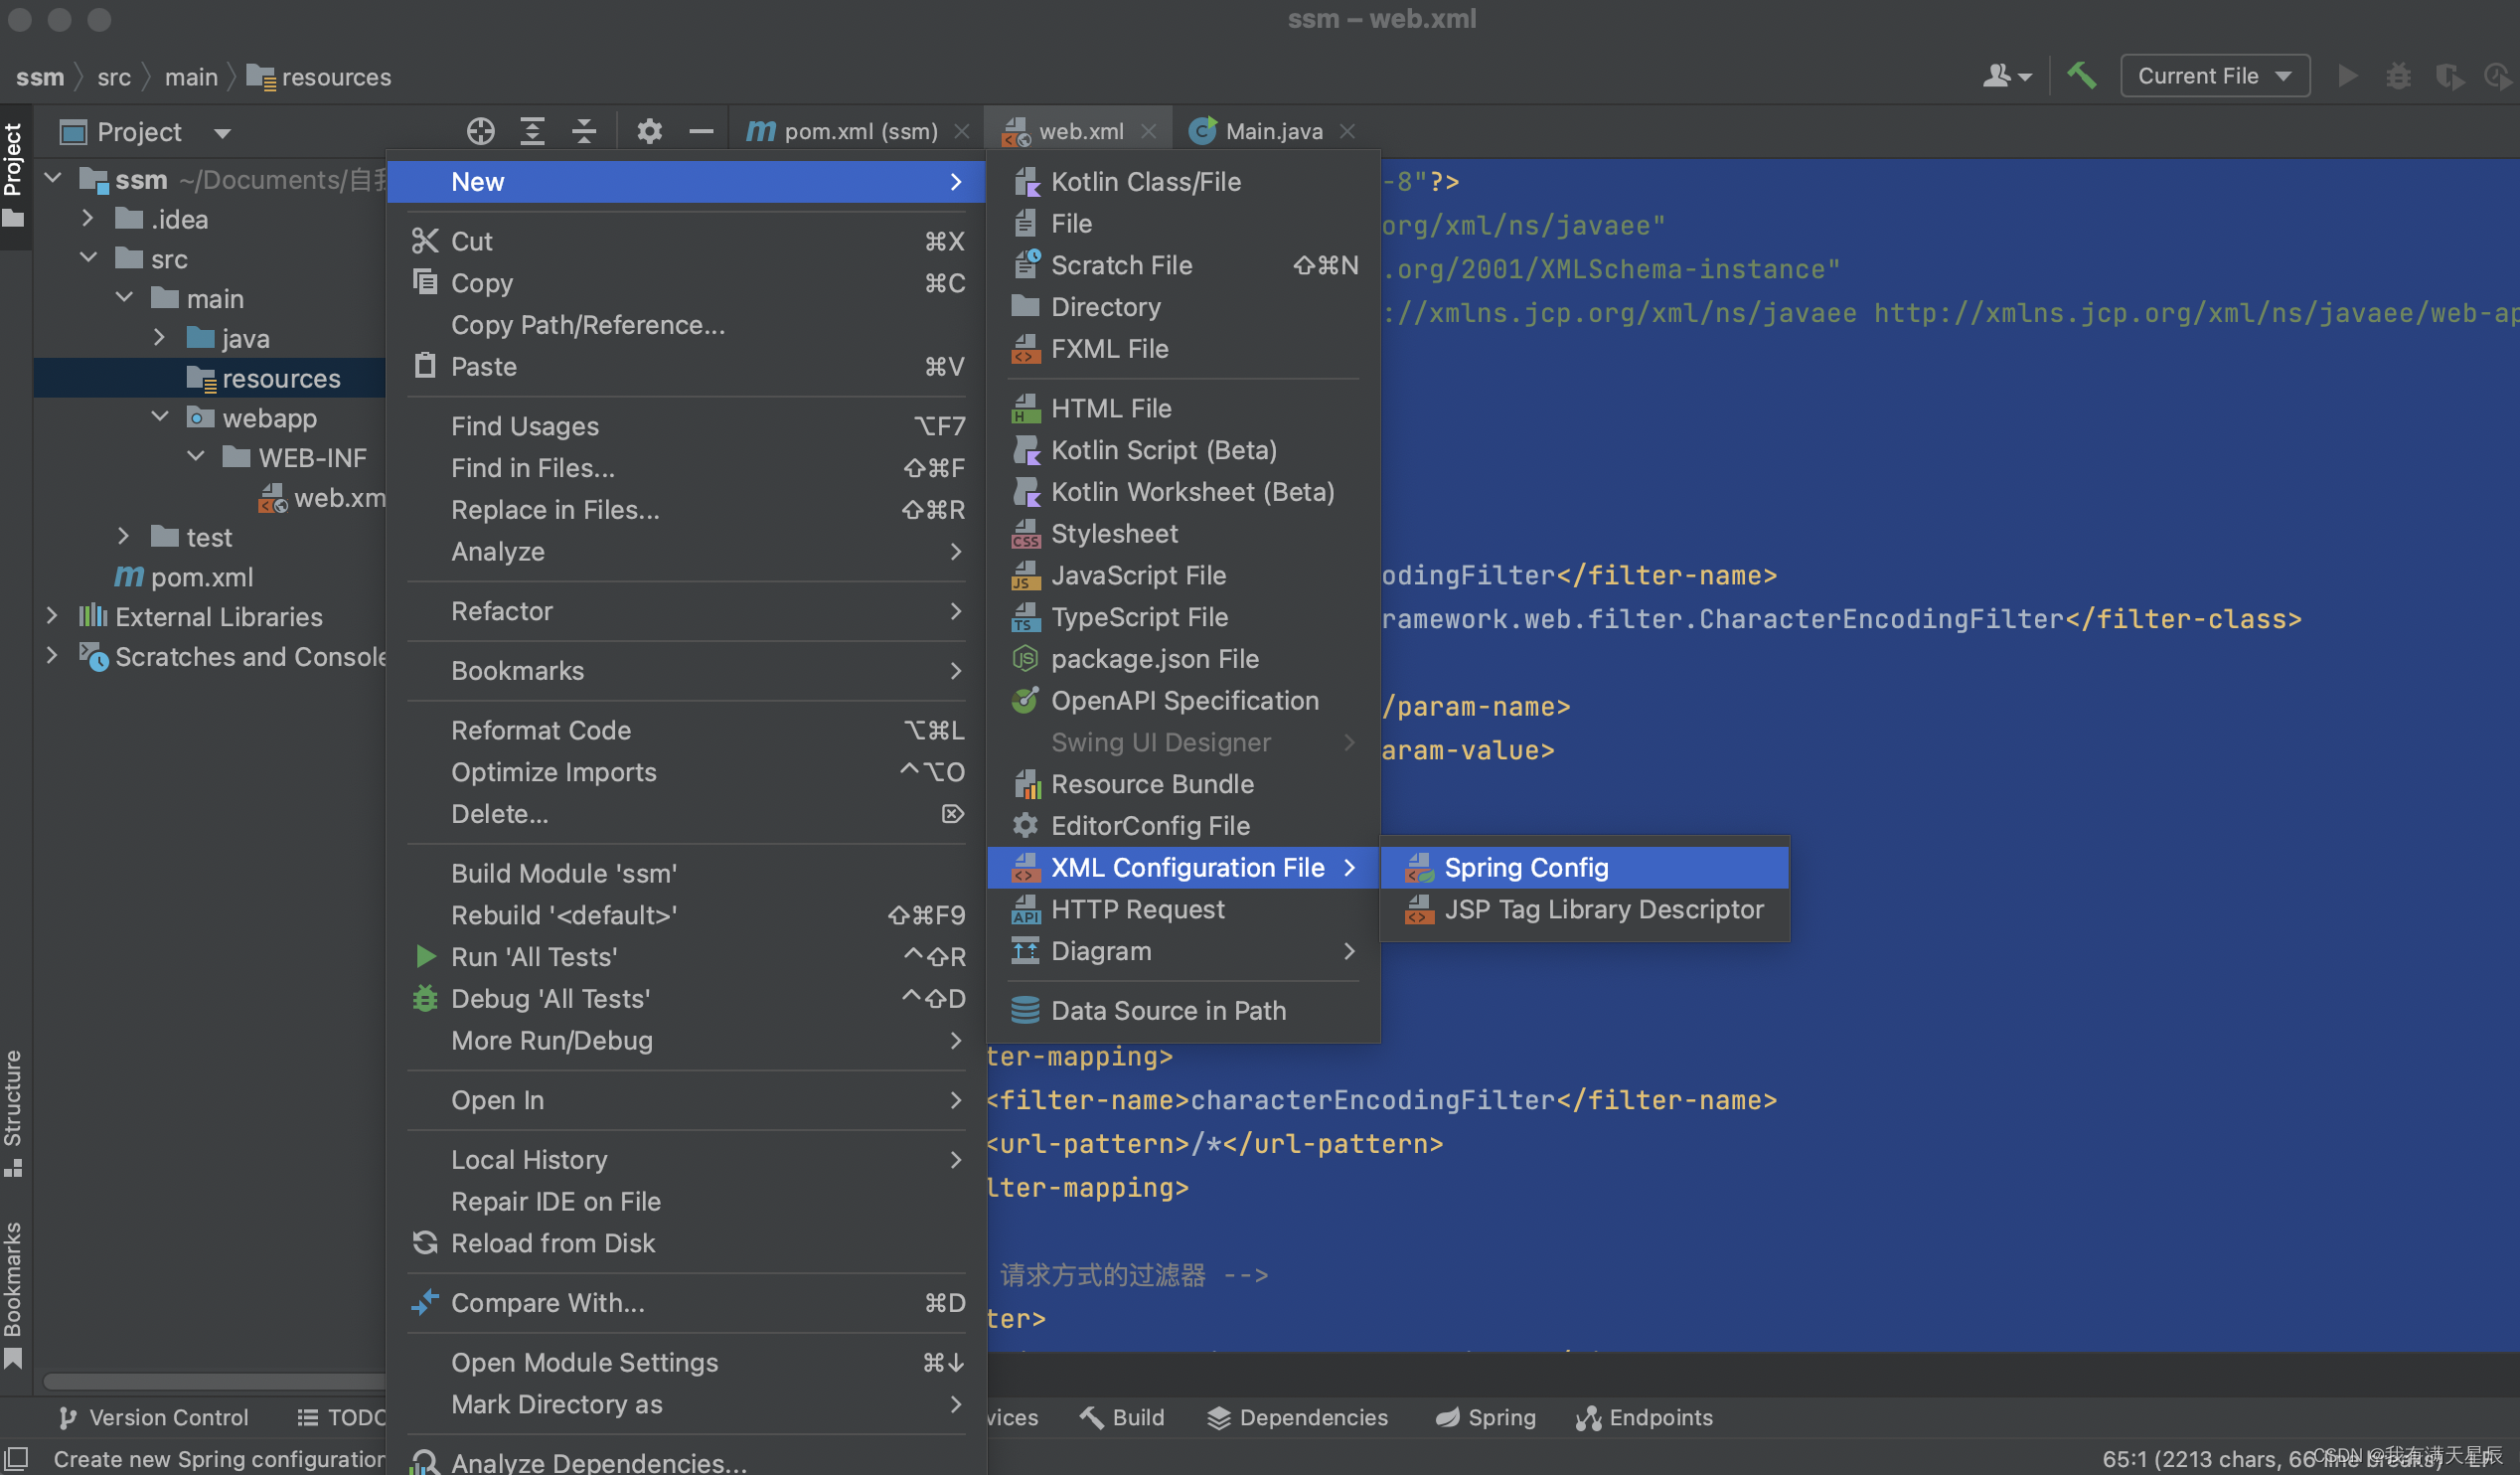Select Directory in New submenu
This screenshot has width=2520, height=1475.
pos(1183,307)
